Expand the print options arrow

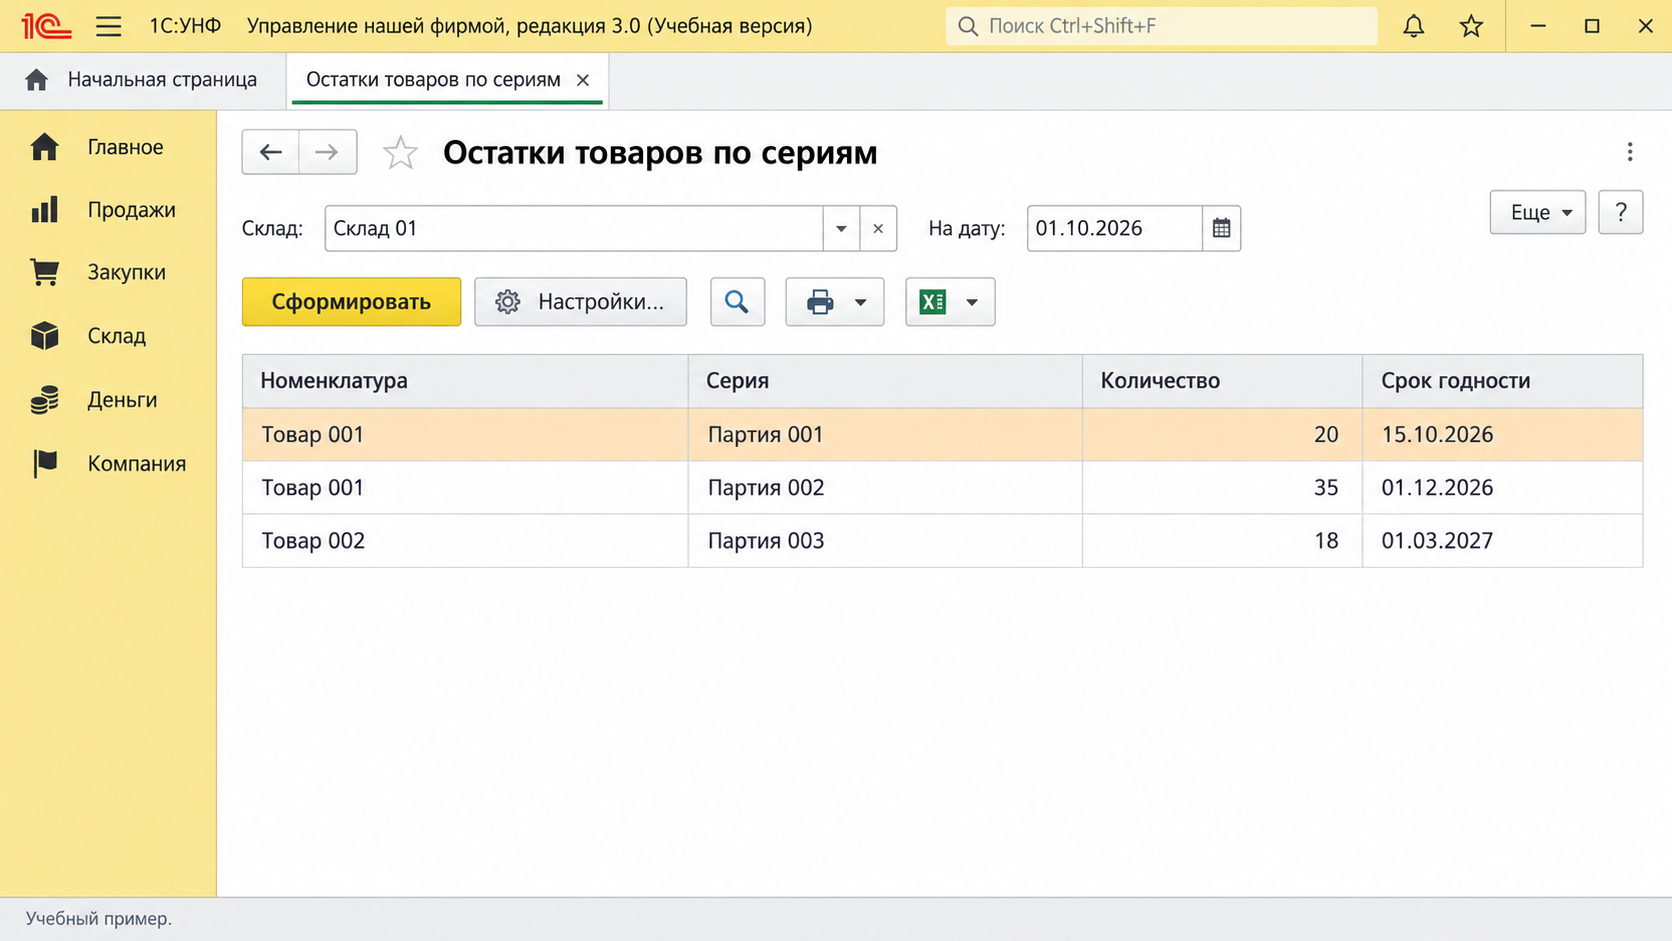coord(860,302)
